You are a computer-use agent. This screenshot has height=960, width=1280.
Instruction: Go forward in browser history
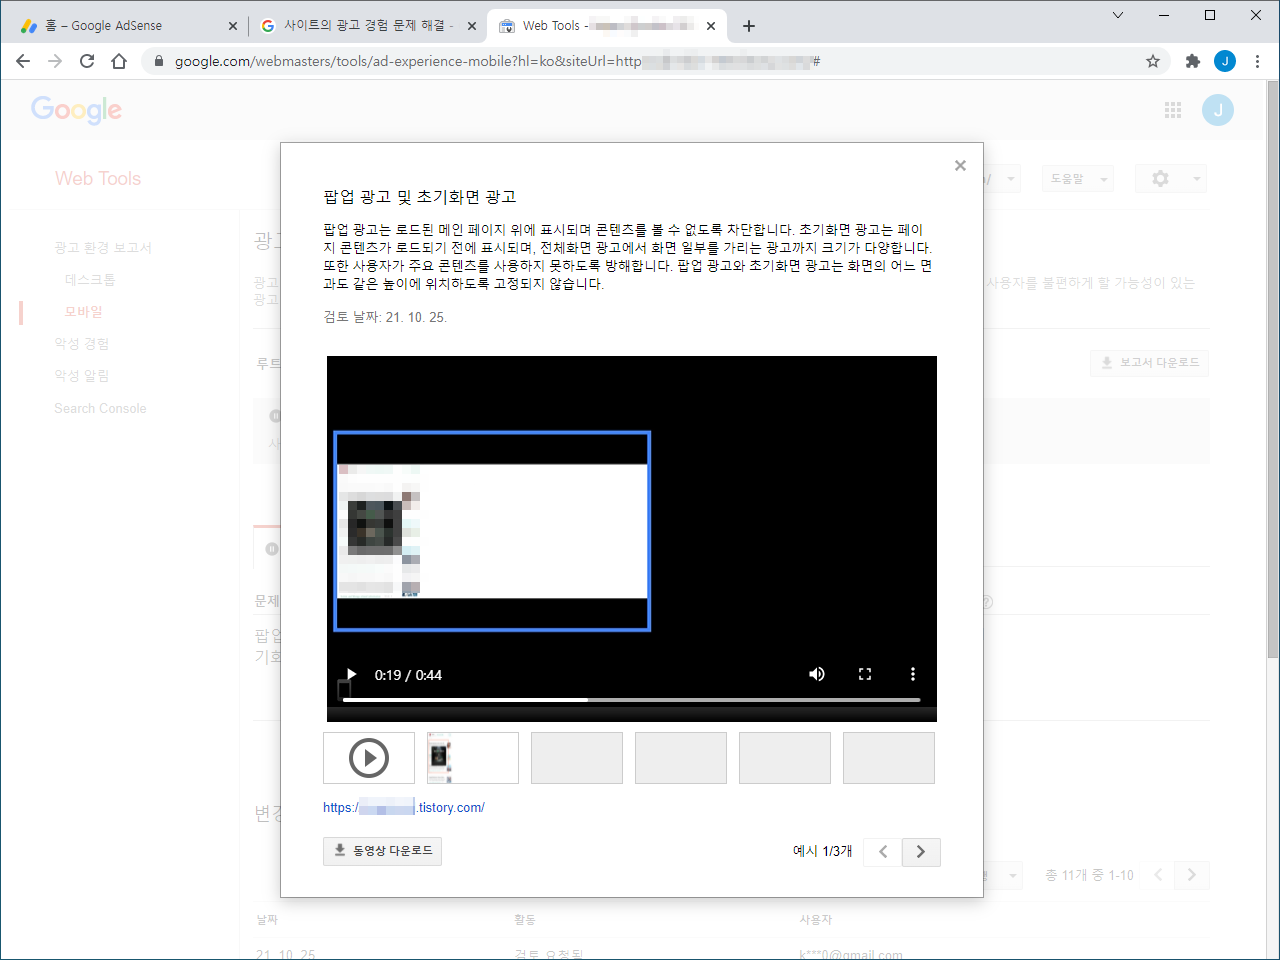tap(55, 61)
